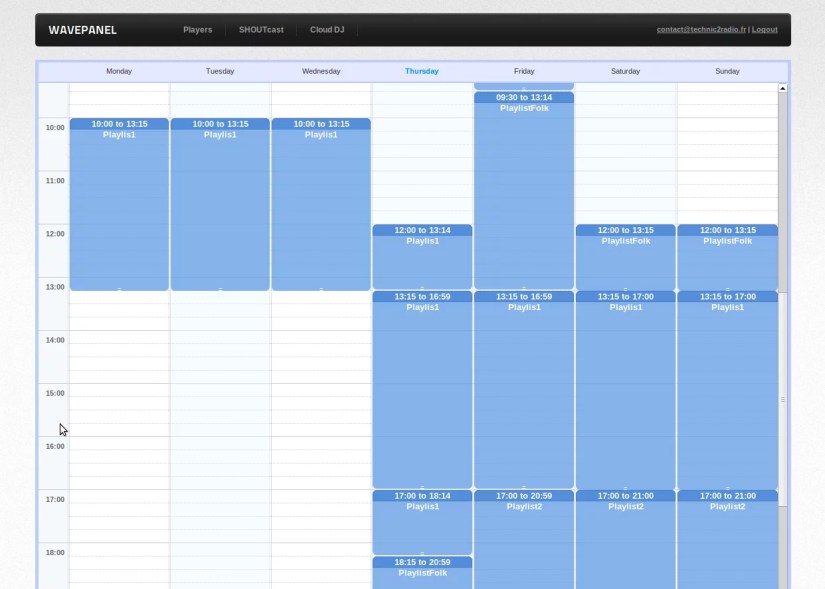Screen dimensions: 825x589
Task: Click the scrollbar up arrow
Action: pos(783,88)
